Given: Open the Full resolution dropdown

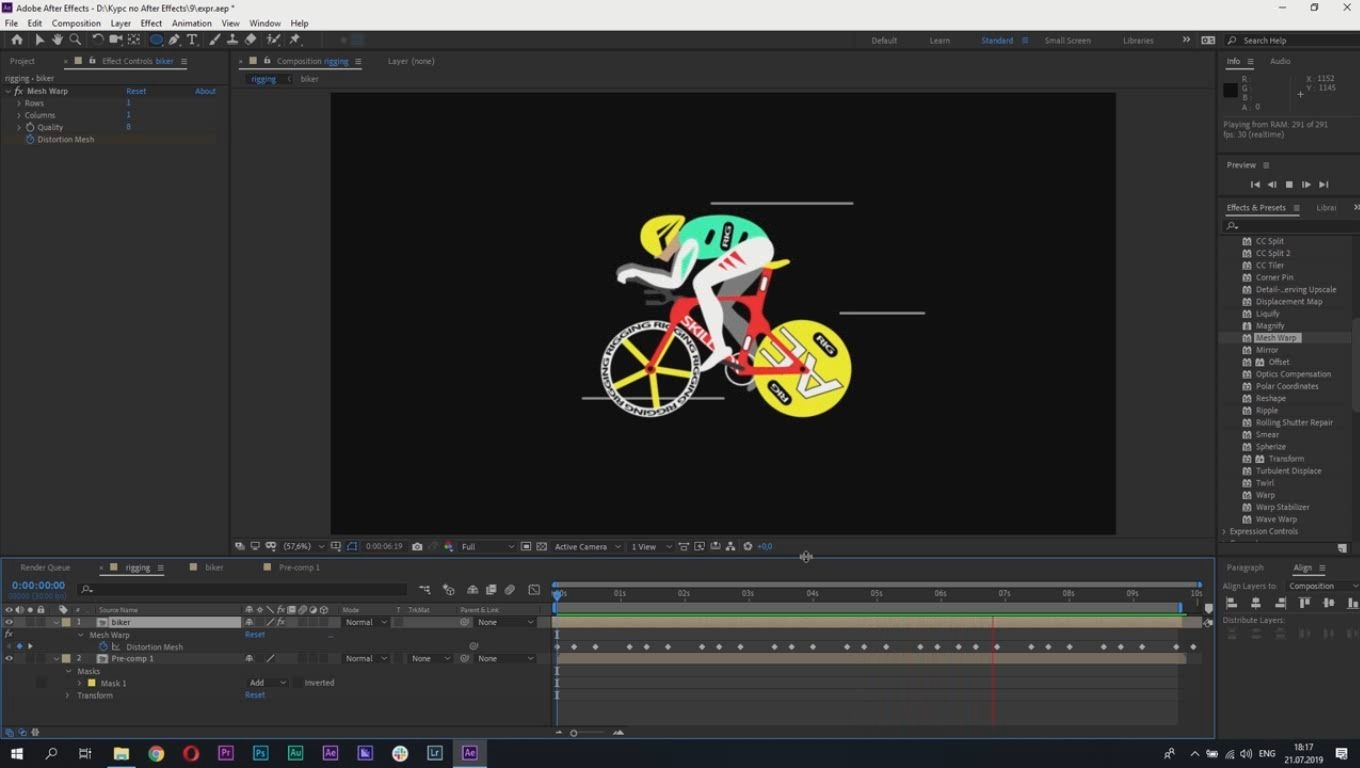Looking at the screenshot, I should 488,547.
